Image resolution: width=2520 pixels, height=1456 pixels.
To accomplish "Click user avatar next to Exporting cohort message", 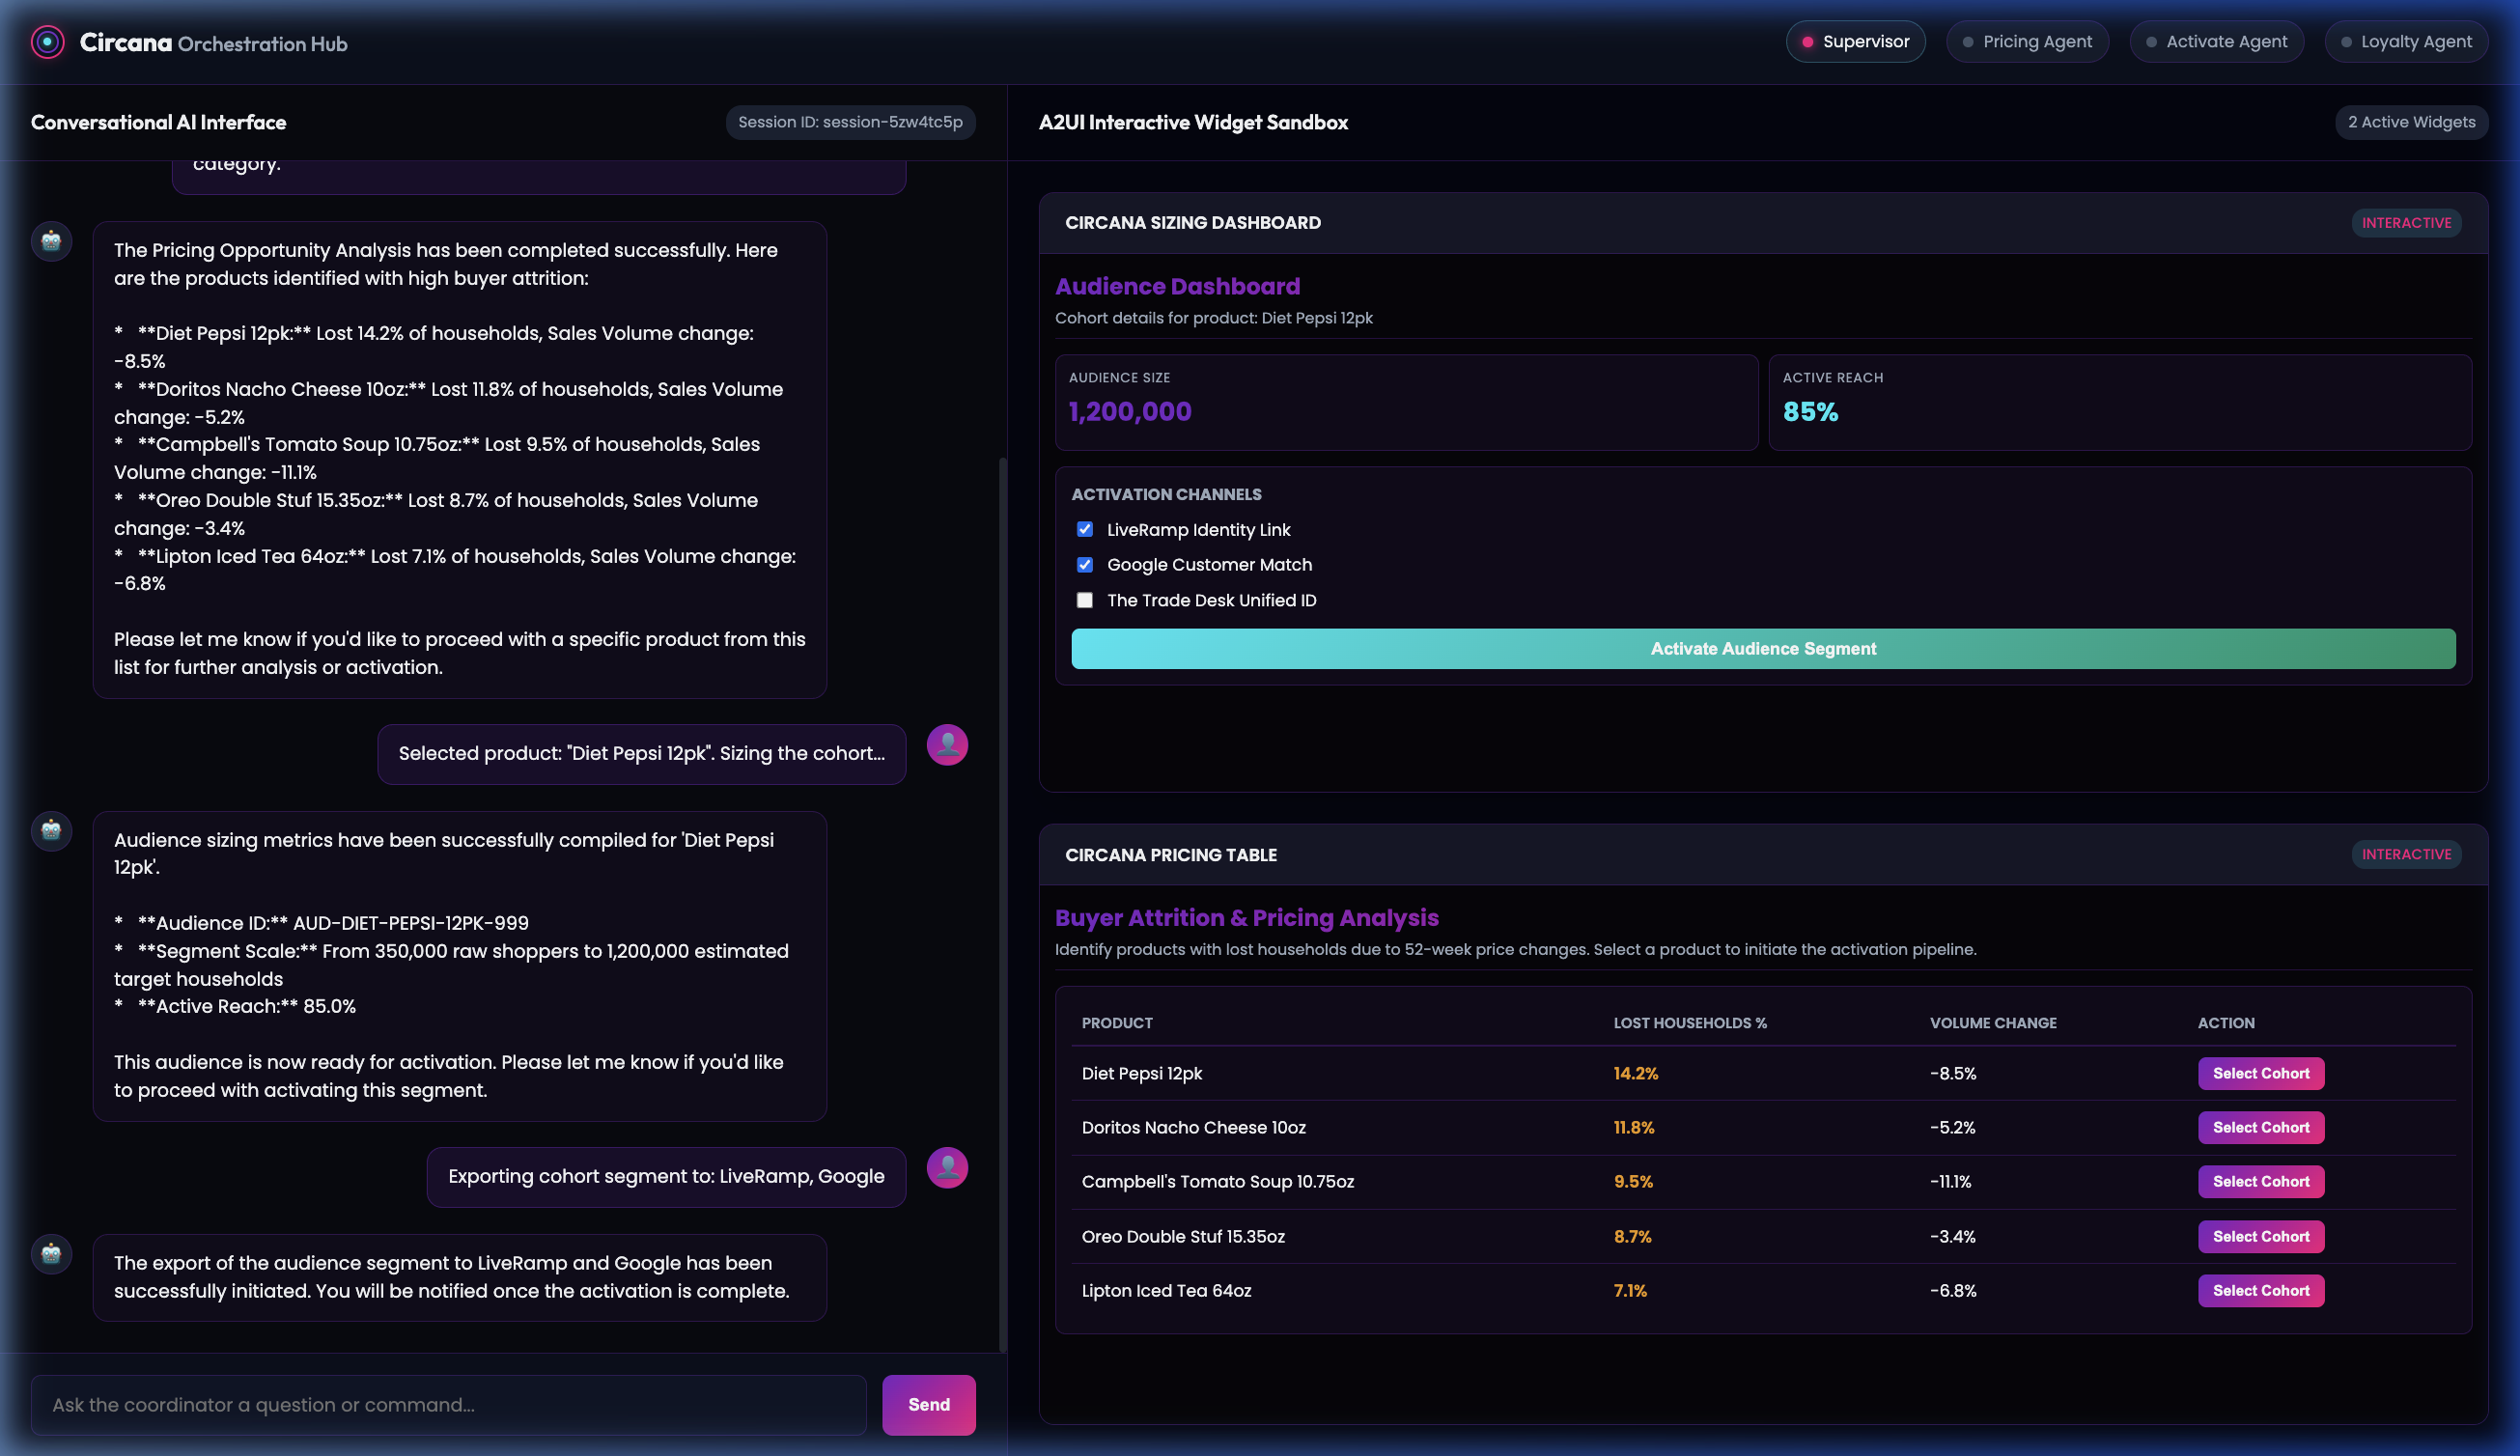I will (x=947, y=1168).
